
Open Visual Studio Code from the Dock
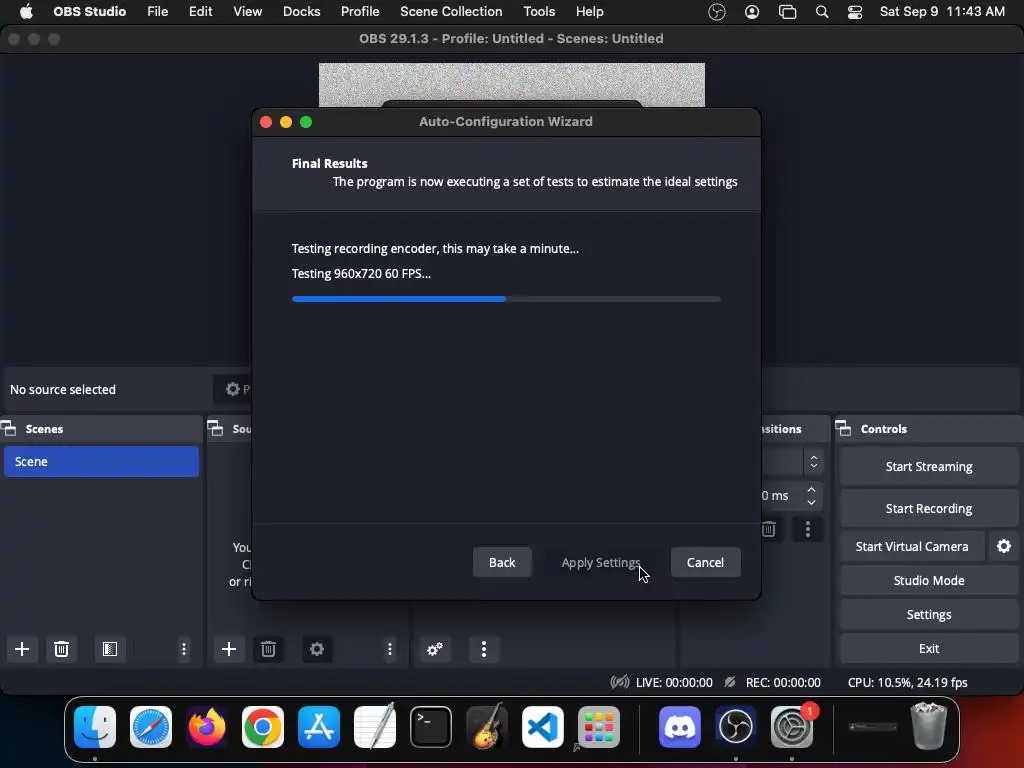[543, 727]
